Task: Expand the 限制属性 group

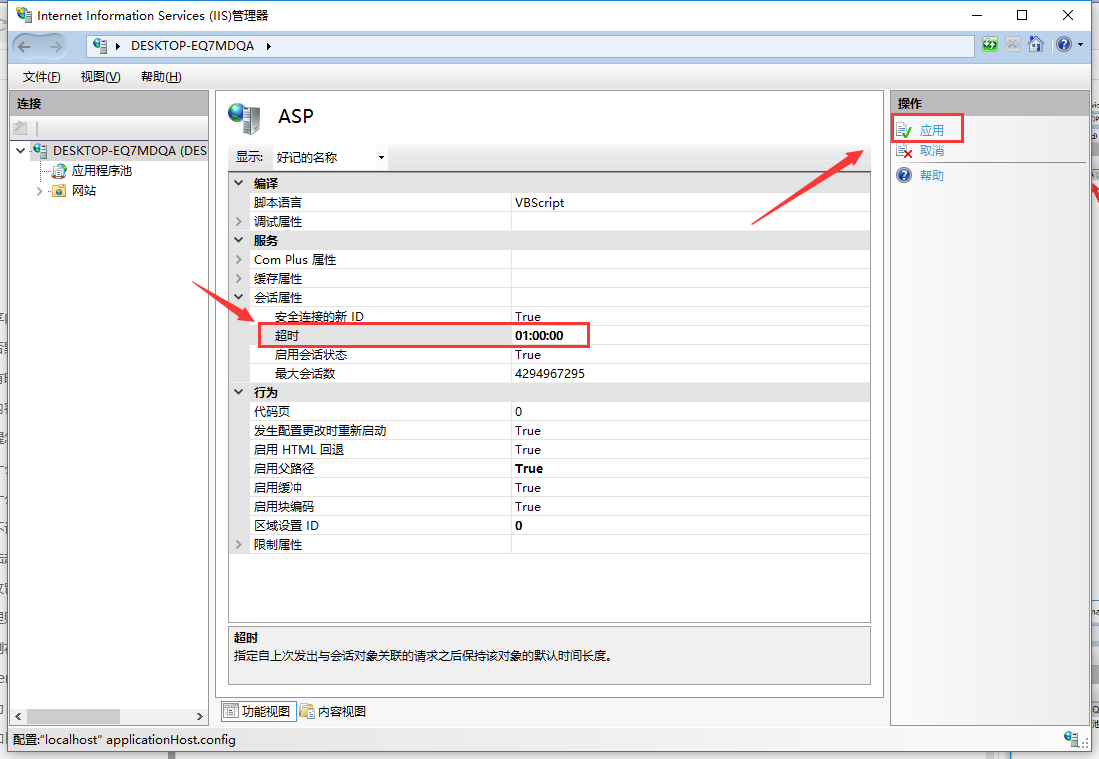Action: [x=239, y=545]
